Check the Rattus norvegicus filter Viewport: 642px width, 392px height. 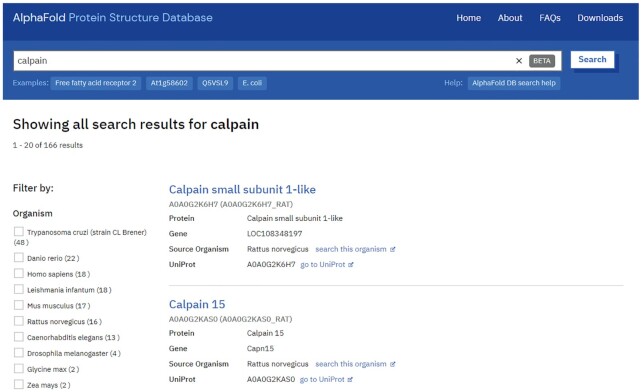(x=19, y=321)
